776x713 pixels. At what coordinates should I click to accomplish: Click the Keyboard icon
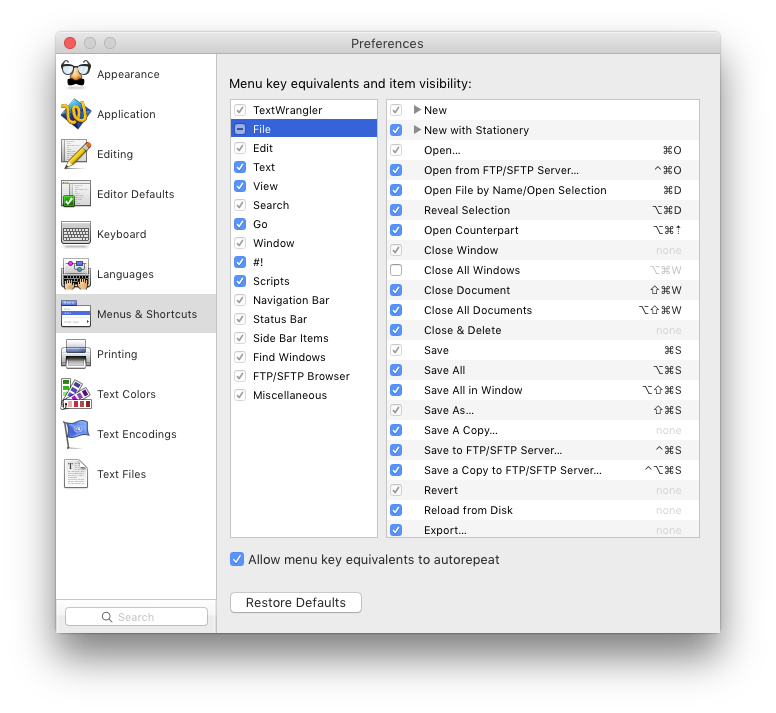click(76, 234)
